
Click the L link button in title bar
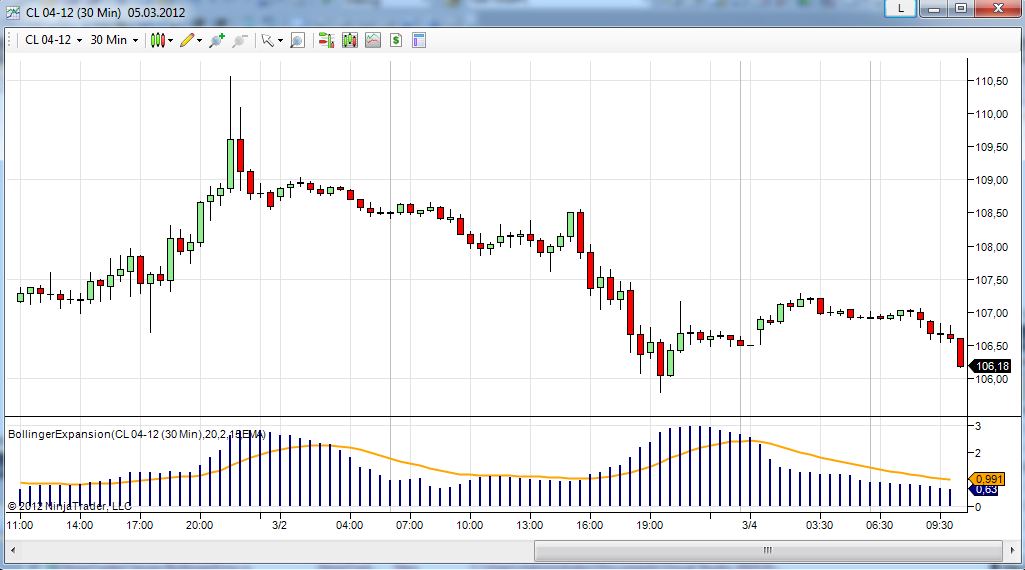tap(900, 8)
